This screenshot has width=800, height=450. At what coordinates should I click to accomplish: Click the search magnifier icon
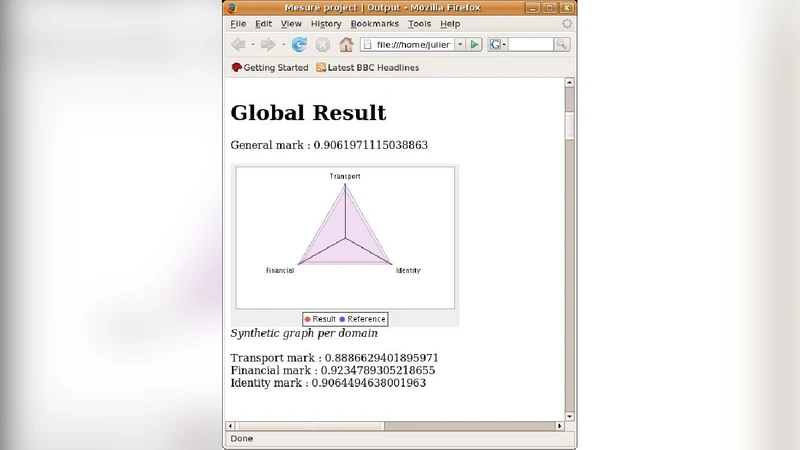click(561, 45)
